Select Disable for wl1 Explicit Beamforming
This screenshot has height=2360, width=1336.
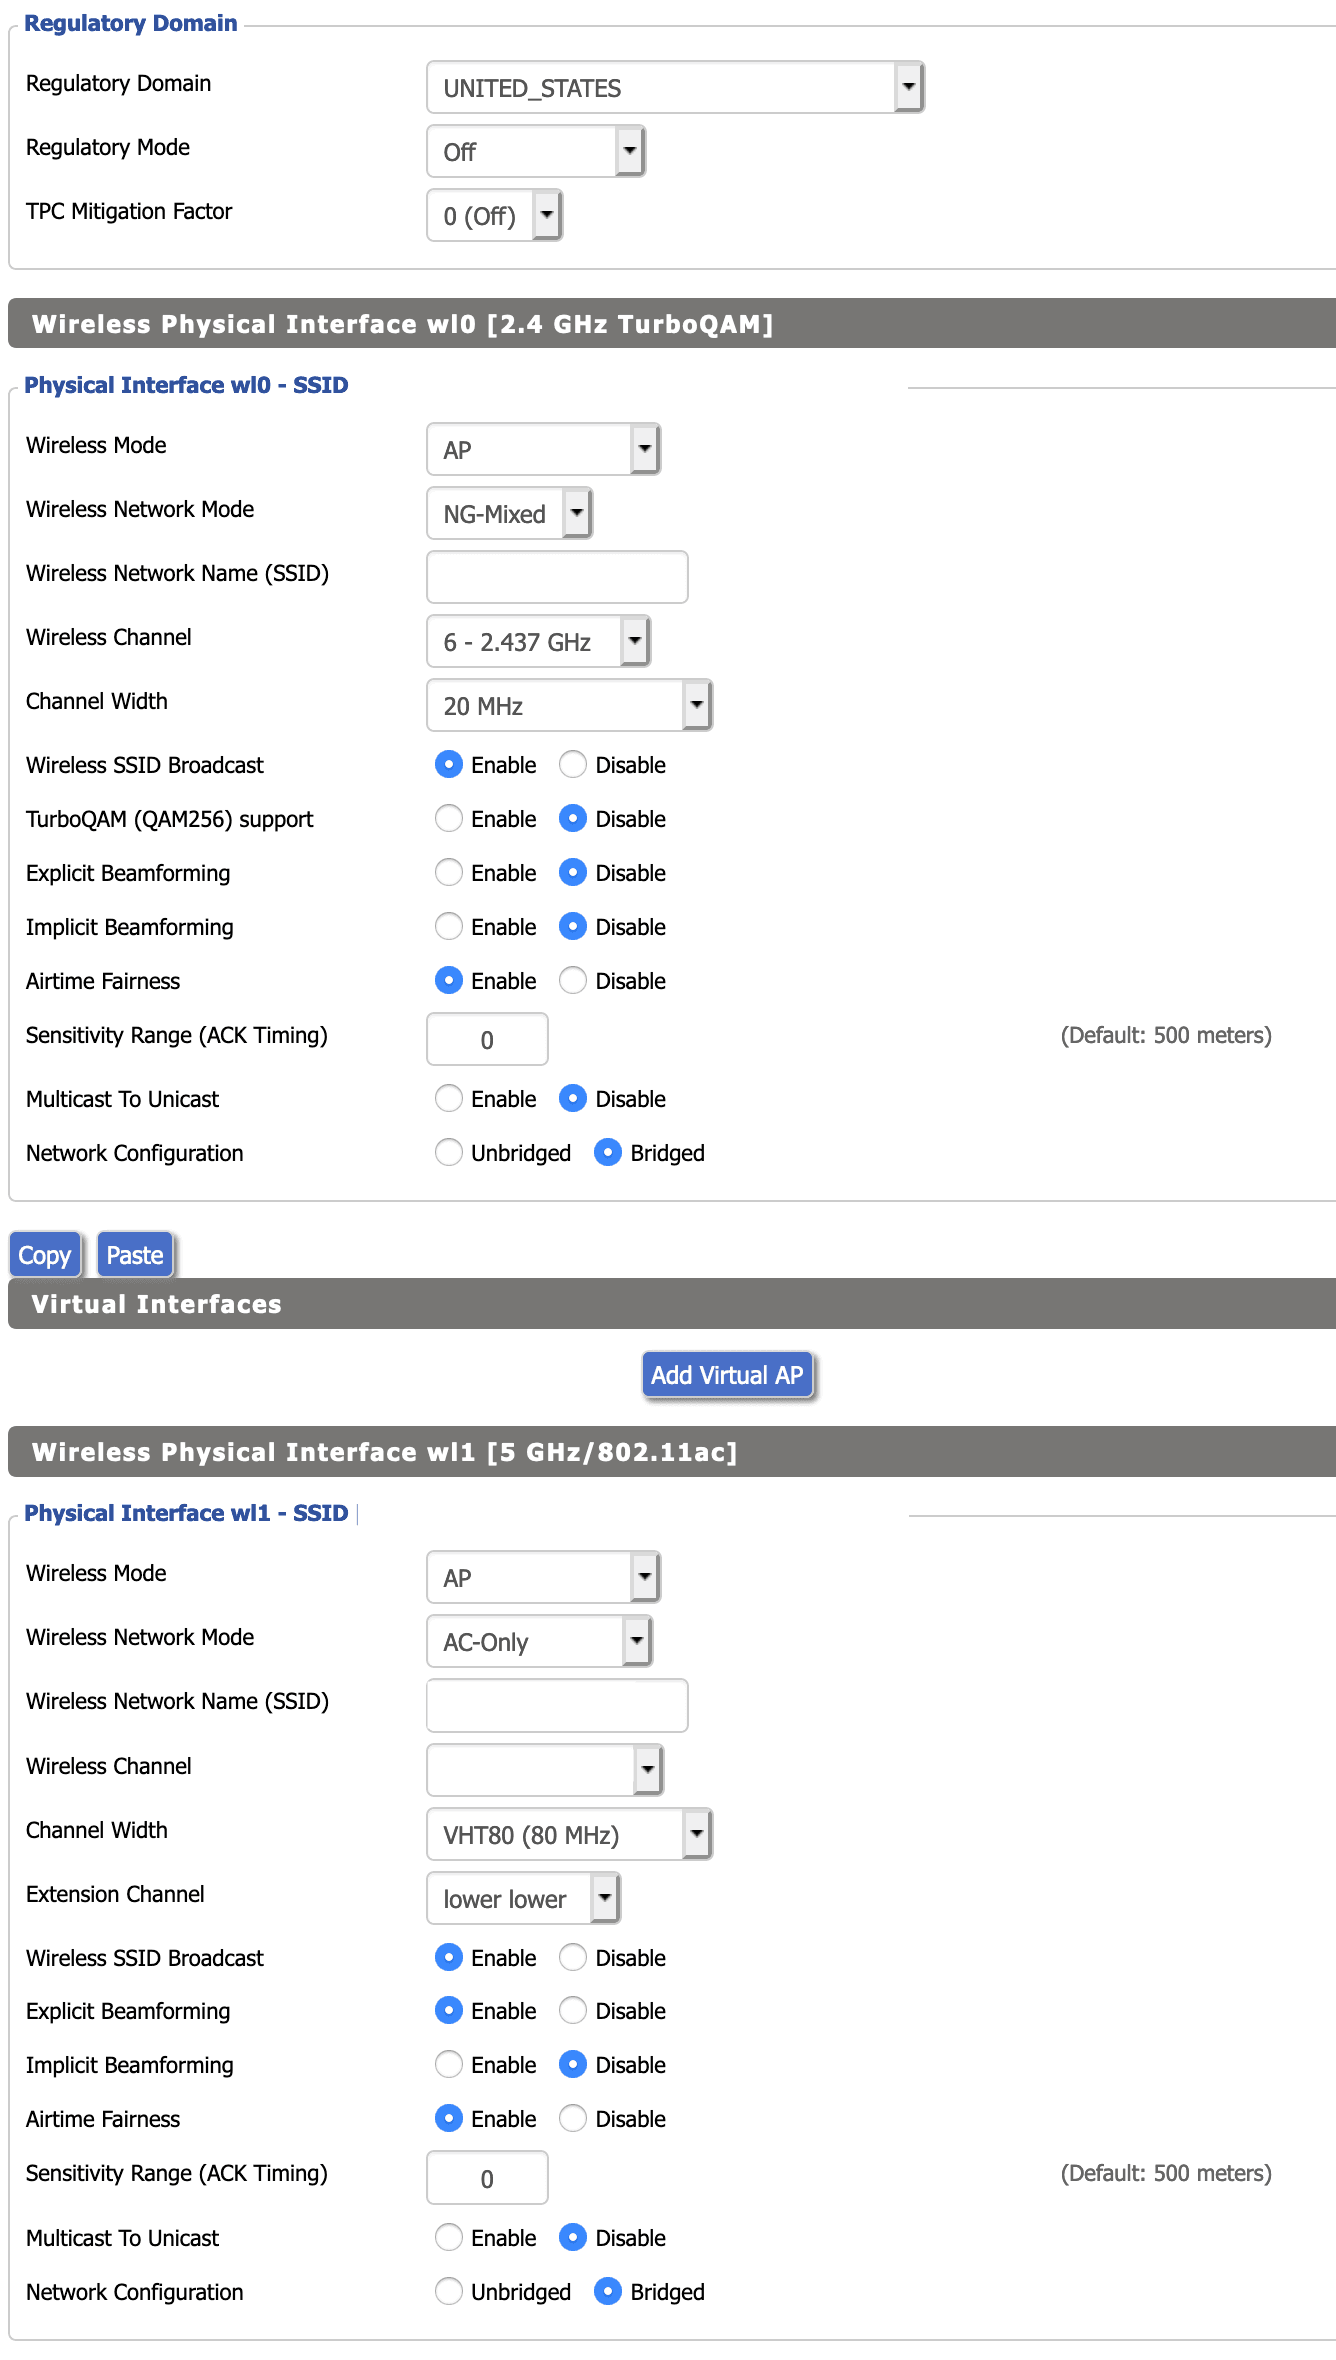click(x=573, y=2010)
